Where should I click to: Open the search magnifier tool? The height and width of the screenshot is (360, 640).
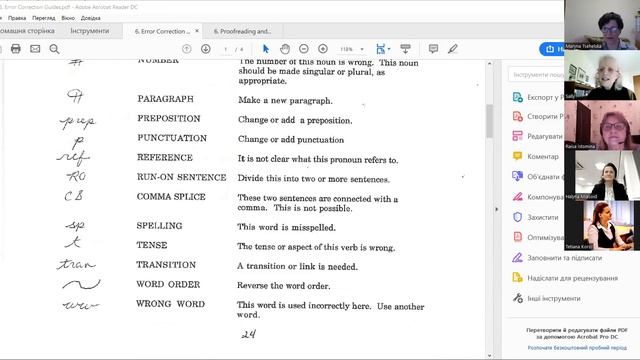click(54, 49)
